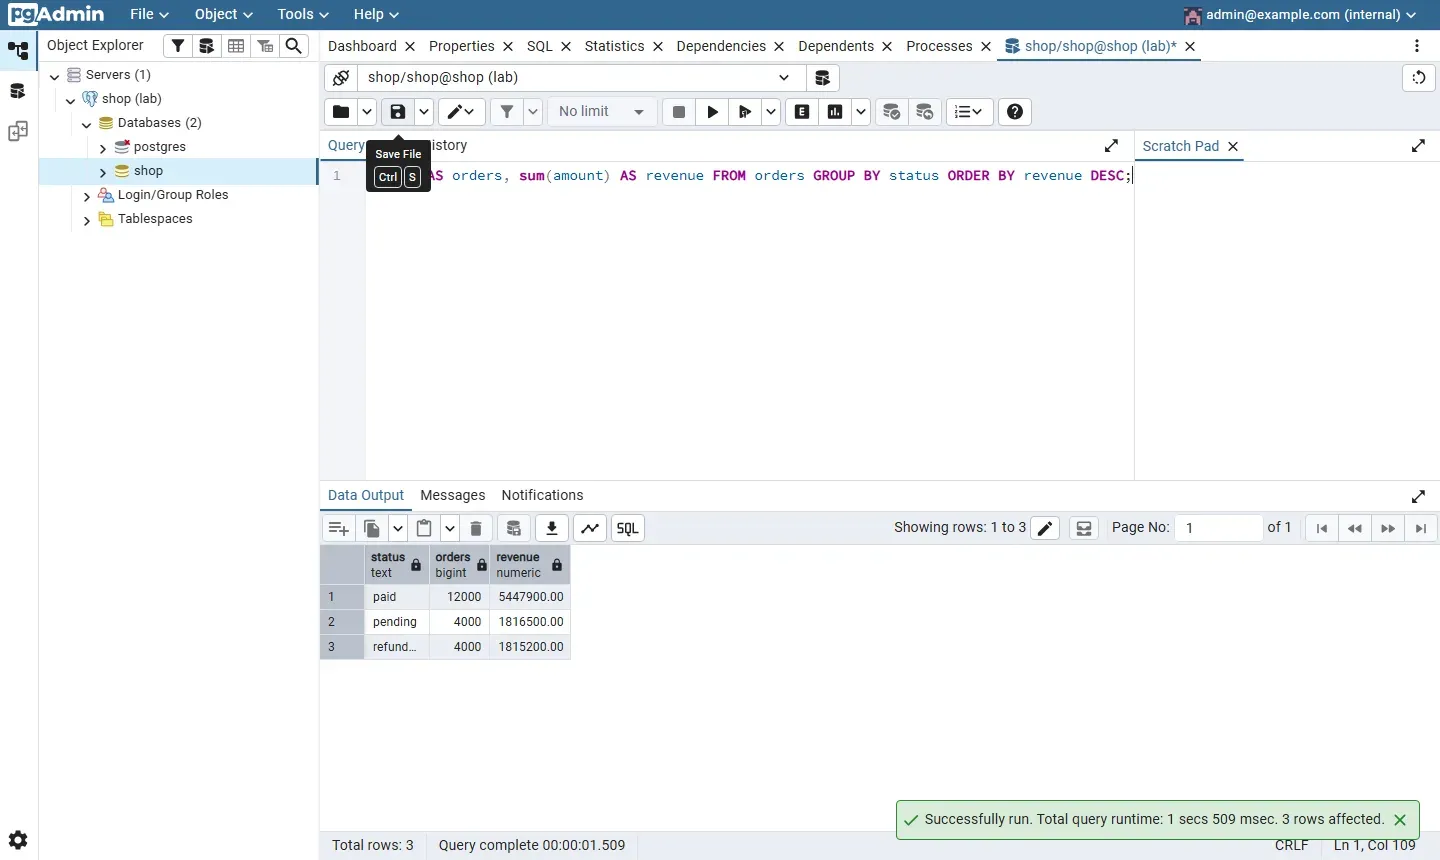Open Query Tool from Object Explorer toolbar
The height and width of the screenshot is (860, 1440).
(207, 46)
